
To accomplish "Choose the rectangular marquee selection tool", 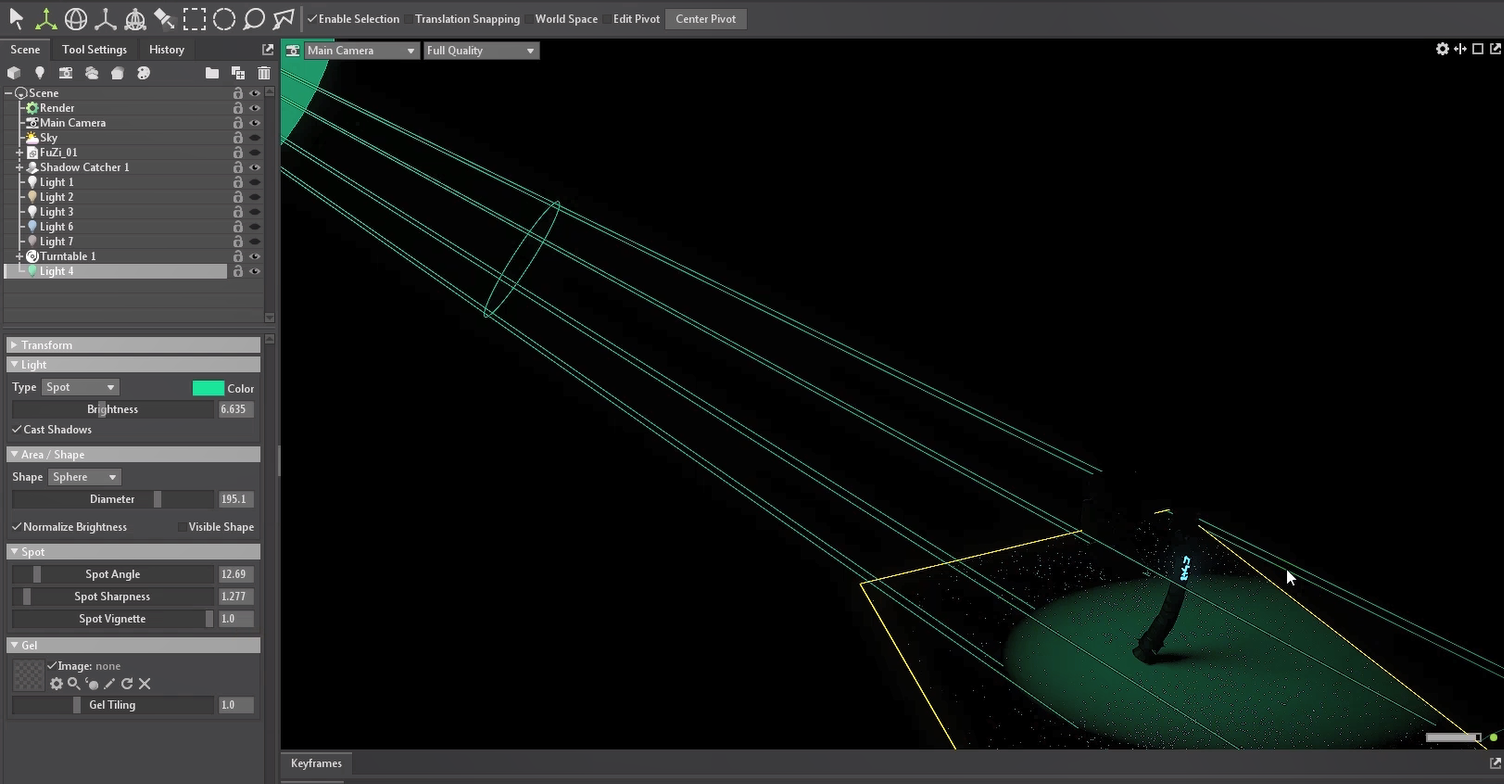I will point(194,19).
